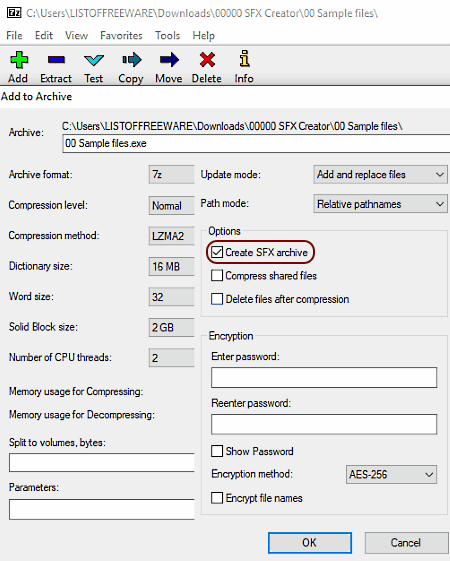Click the archive name field
This screenshot has width=450, height=561.
coord(256,143)
